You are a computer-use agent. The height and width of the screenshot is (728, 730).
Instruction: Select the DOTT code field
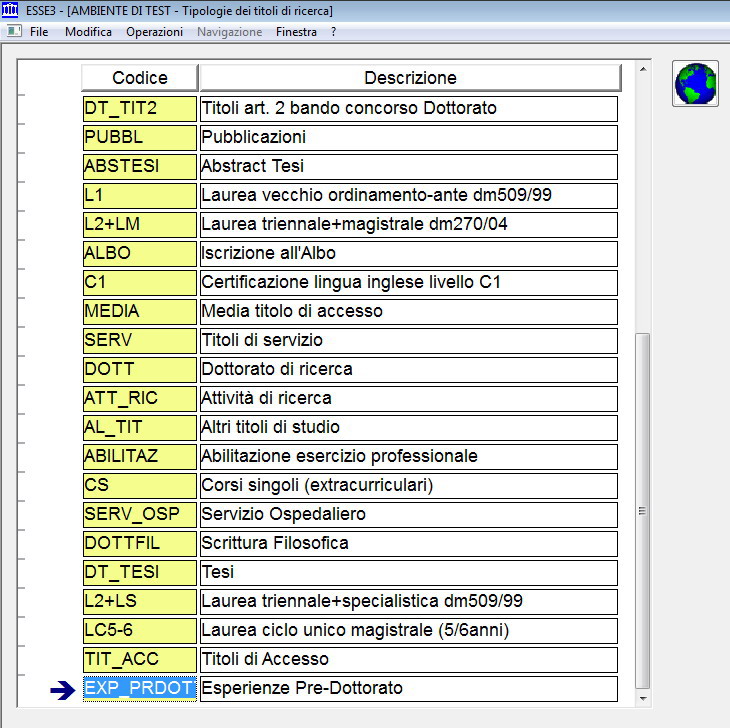pos(140,370)
